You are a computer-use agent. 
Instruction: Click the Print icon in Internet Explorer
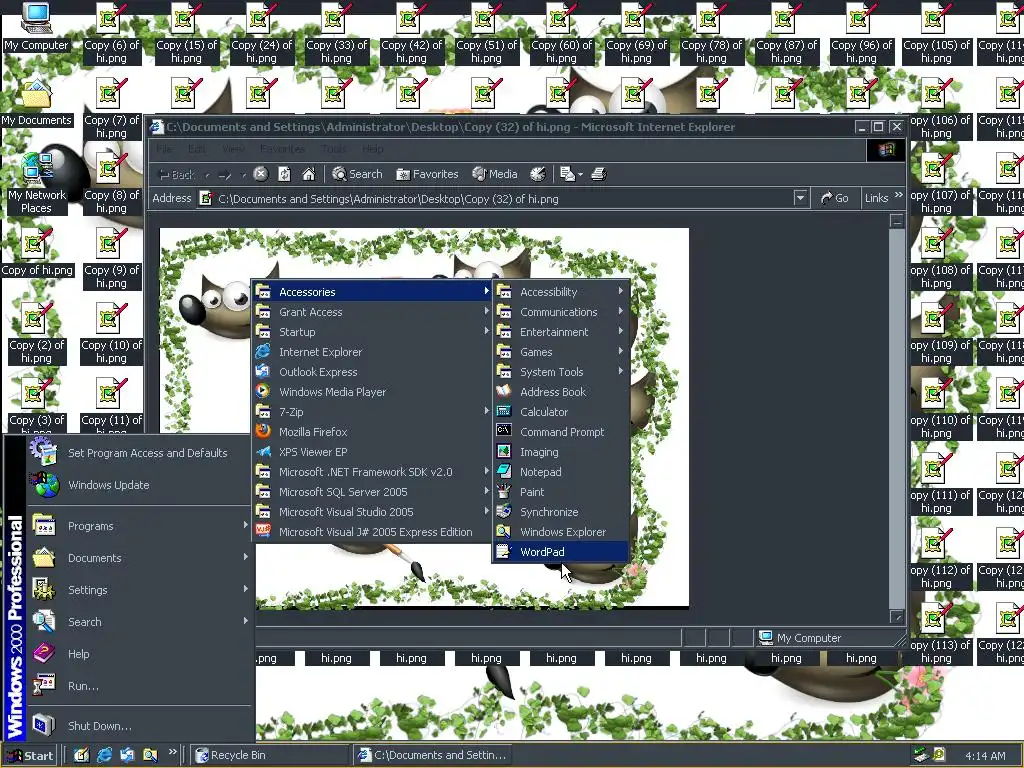coord(598,174)
